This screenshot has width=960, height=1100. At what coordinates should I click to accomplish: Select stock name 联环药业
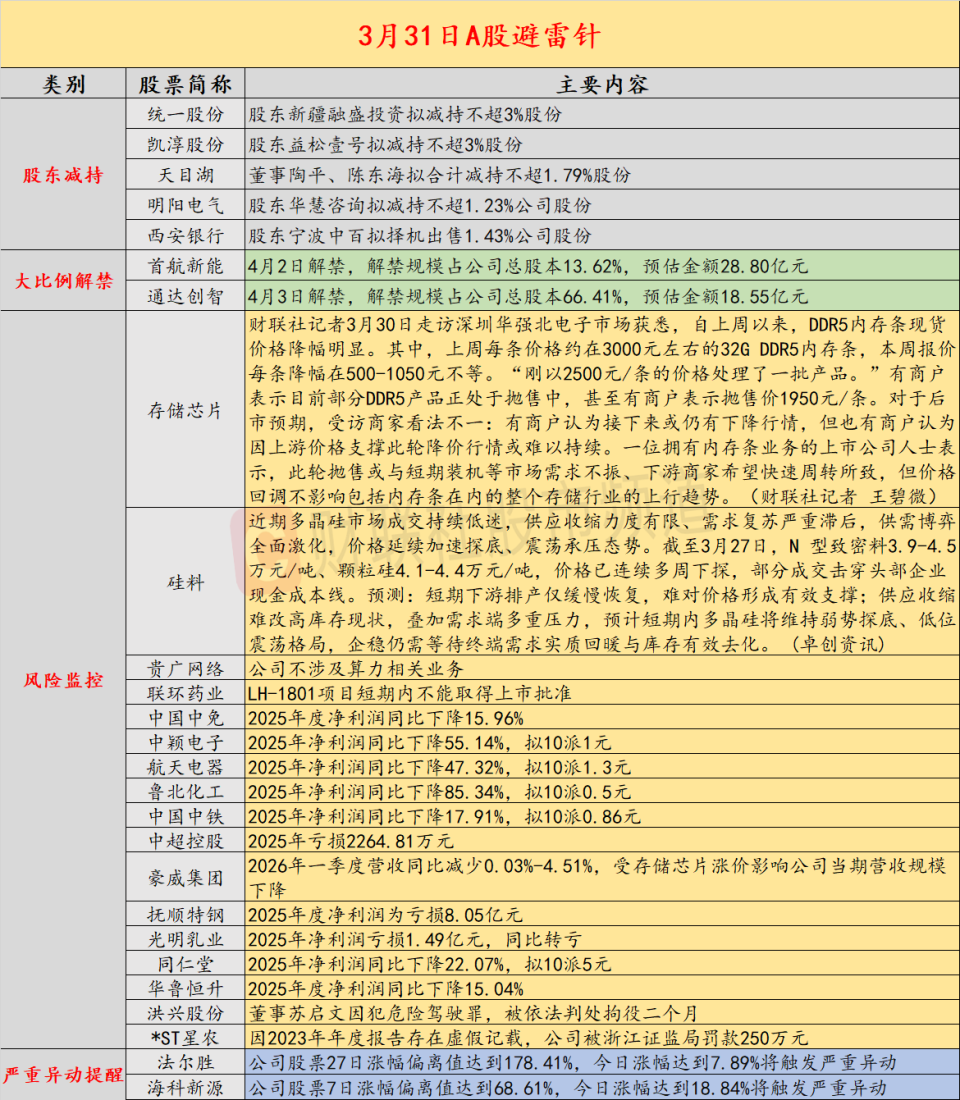coord(185,692)
